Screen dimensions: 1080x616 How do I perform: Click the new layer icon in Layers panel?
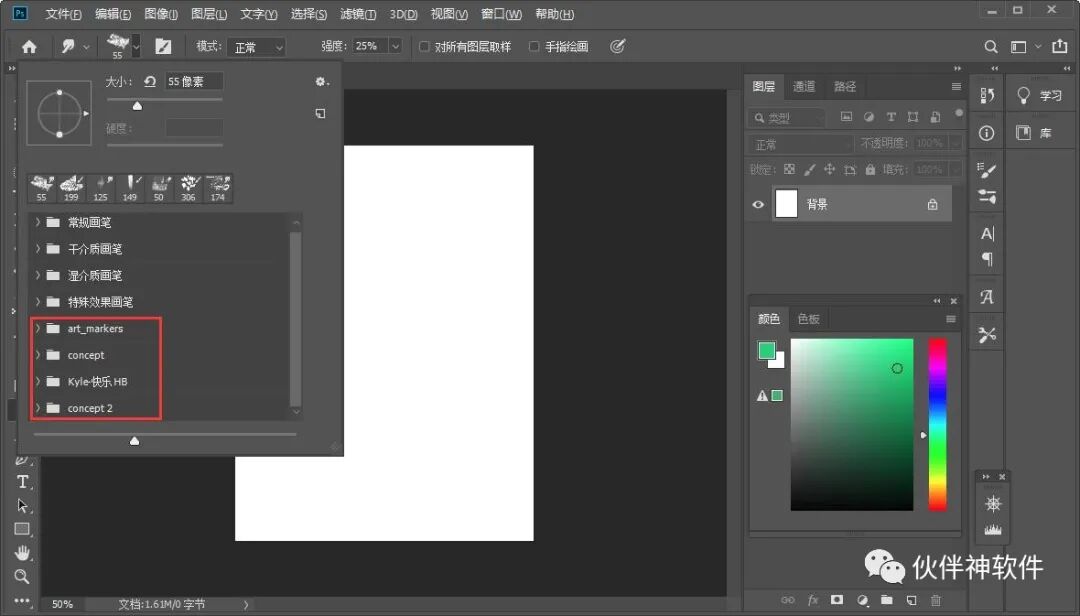point(911,600)
